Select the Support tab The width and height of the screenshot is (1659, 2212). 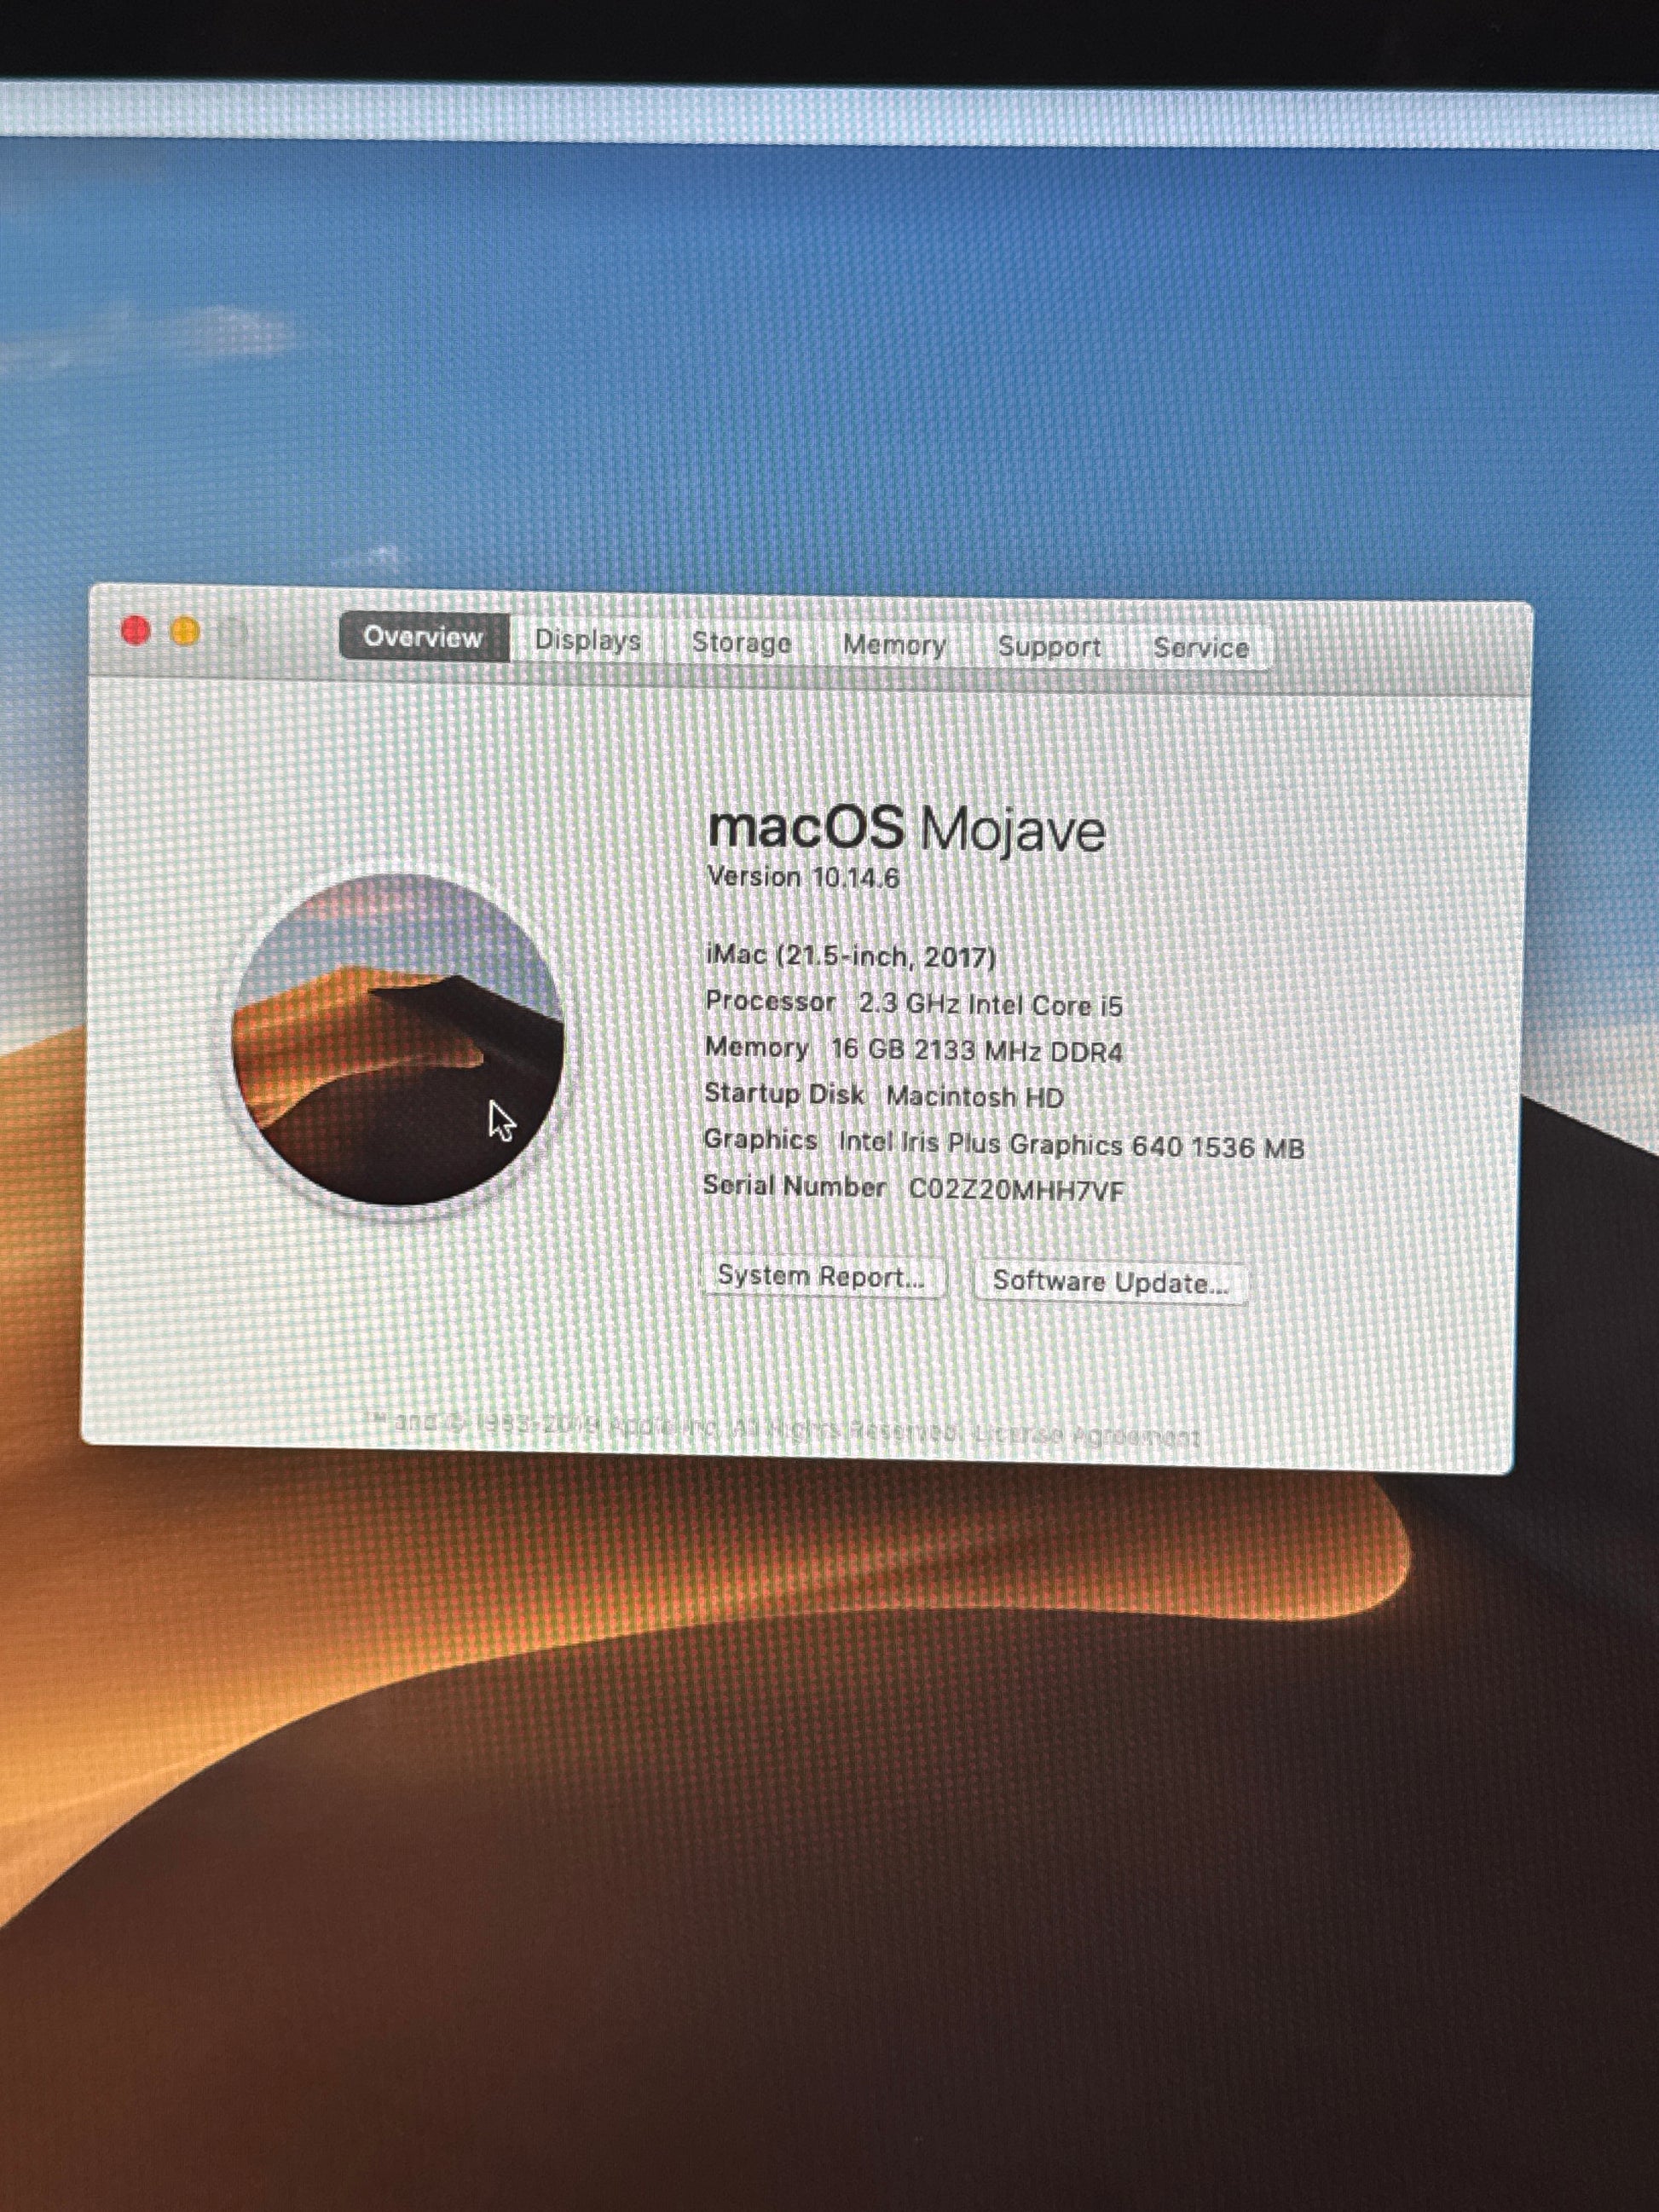[1049, 647]
